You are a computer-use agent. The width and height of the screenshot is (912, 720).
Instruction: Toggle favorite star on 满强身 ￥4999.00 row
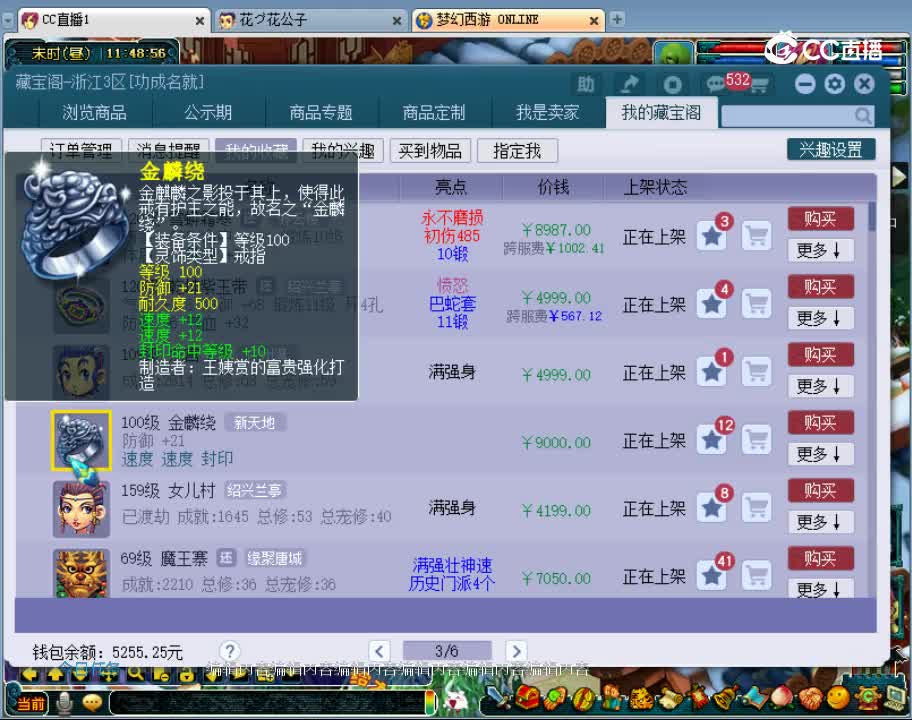click(711, 372)
